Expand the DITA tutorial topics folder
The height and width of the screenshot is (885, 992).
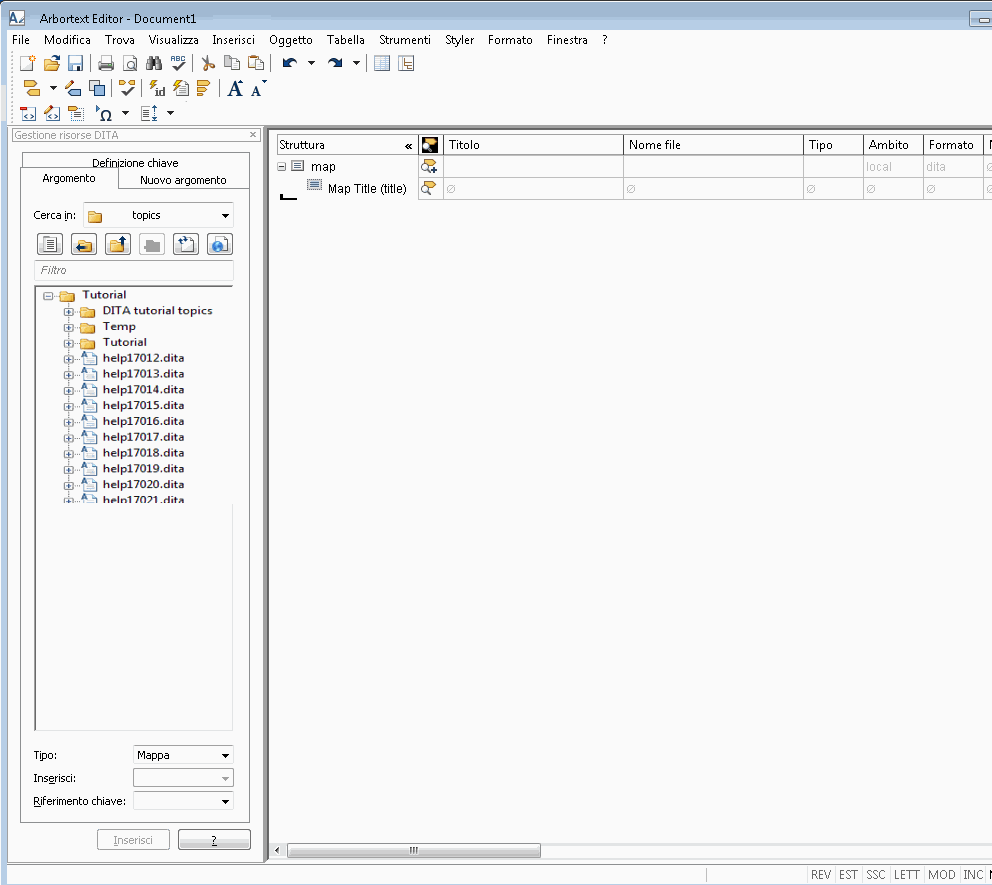pyautogui.click(x=68, y=312)
